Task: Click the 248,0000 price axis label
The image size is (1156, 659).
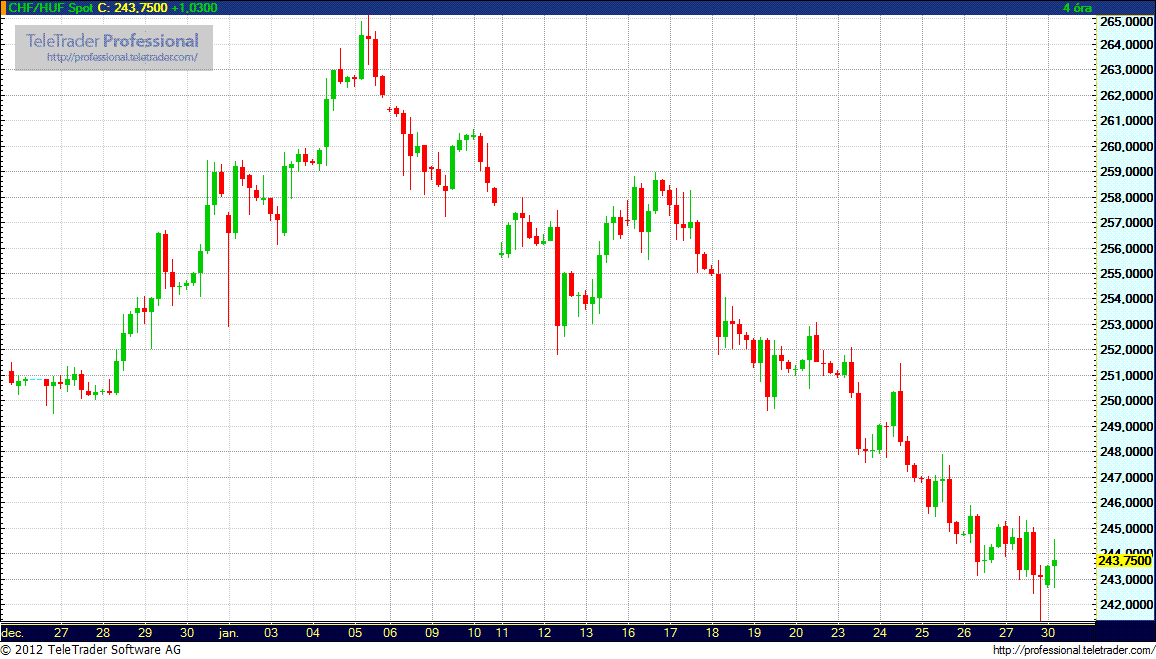Action: point(1127,452)
